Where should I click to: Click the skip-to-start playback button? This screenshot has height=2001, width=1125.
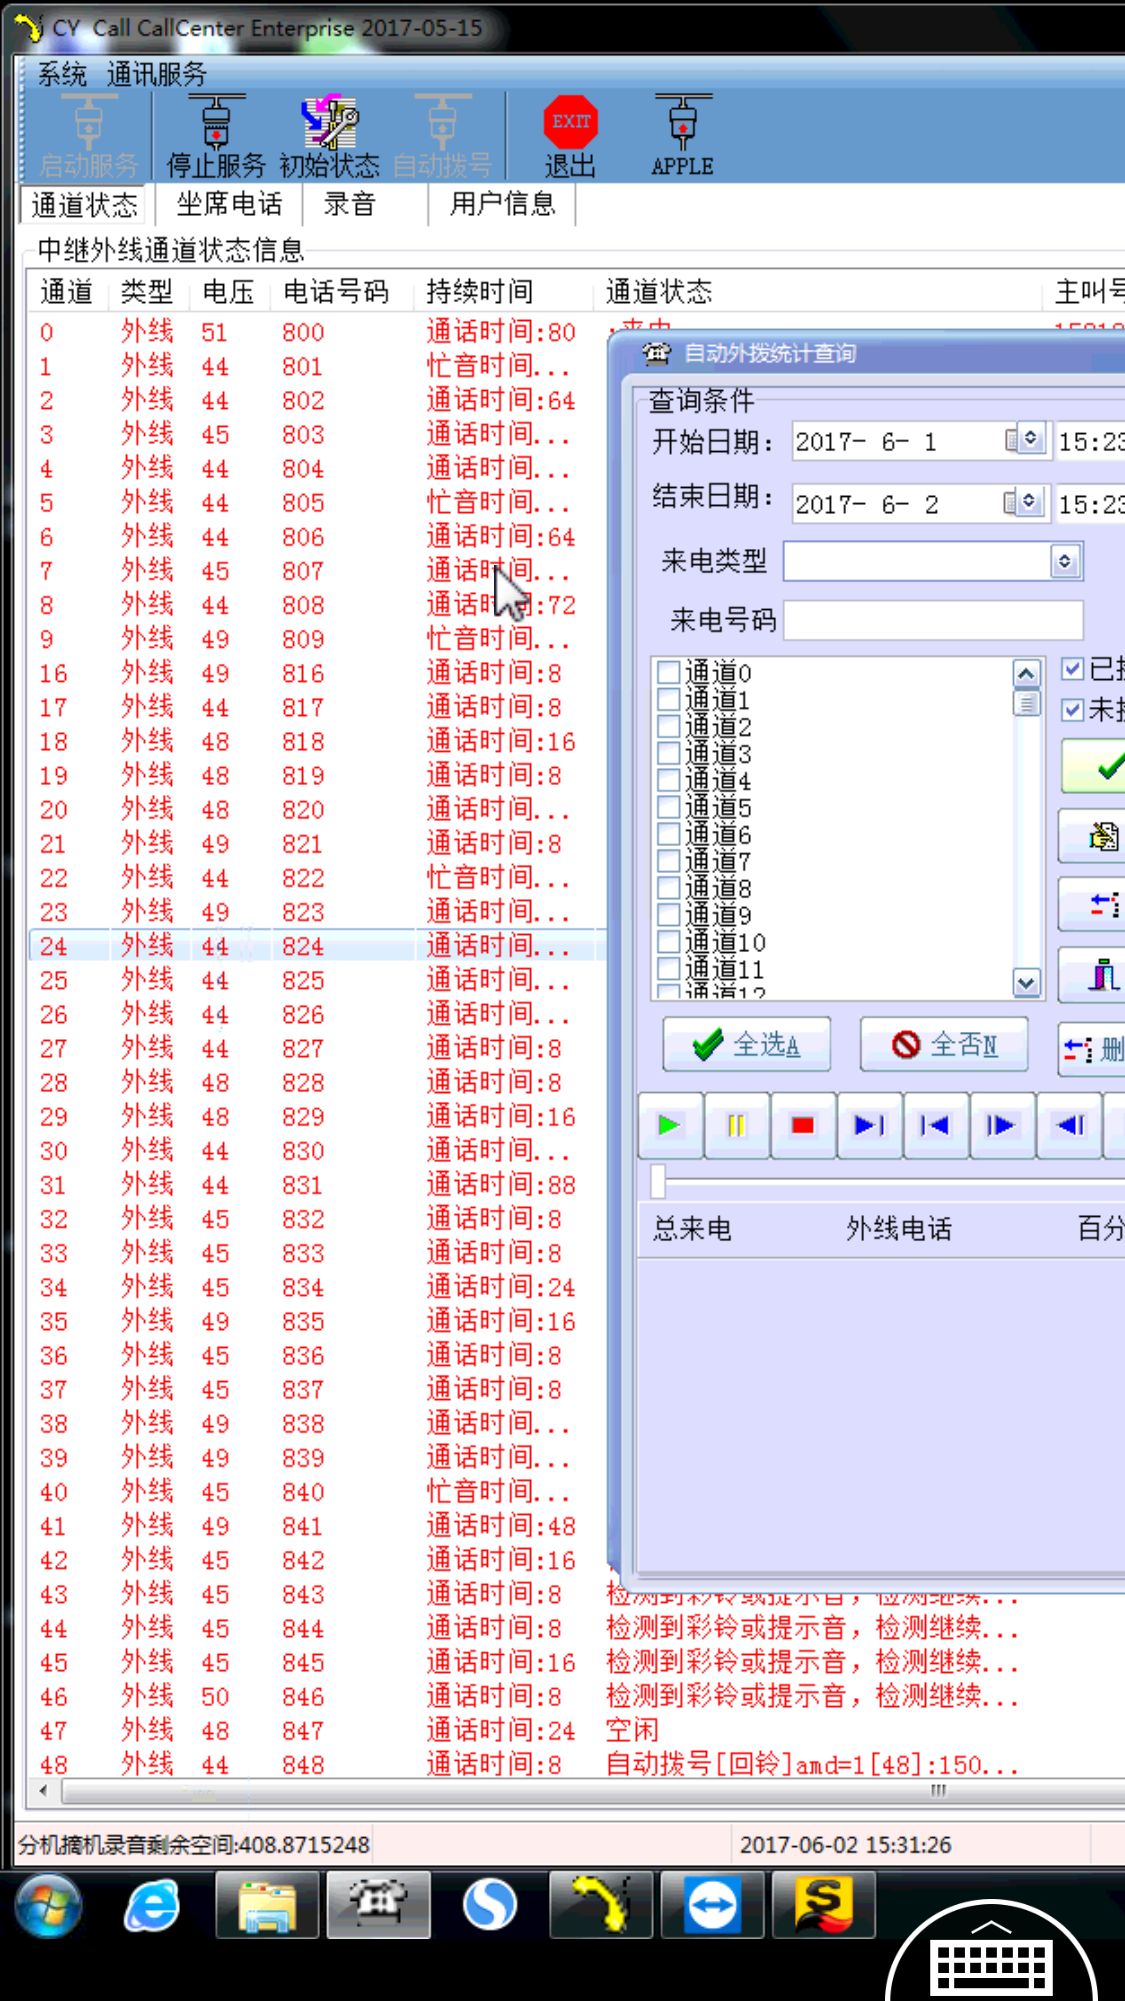[935, 1125]
